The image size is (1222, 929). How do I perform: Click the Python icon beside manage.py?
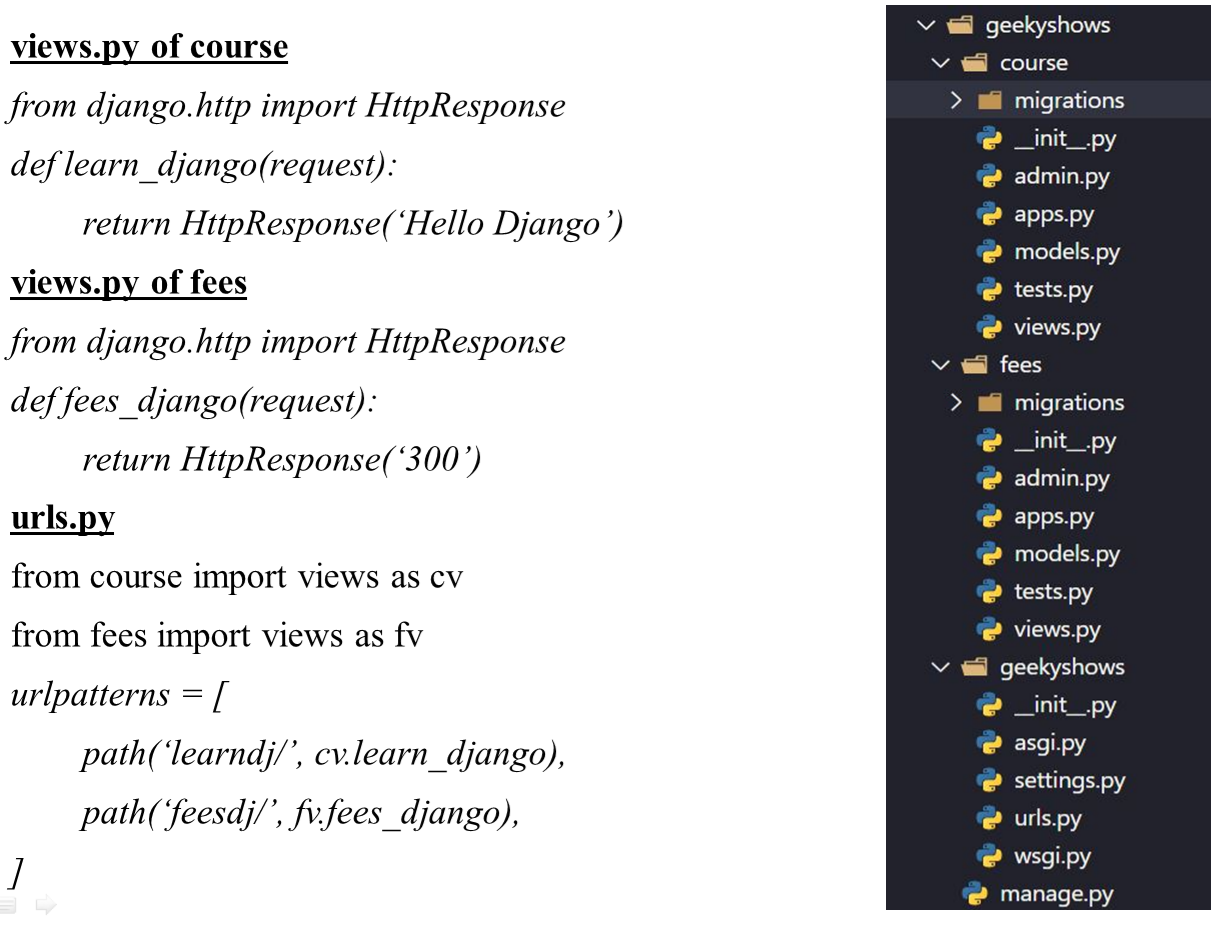click(973, 894)
